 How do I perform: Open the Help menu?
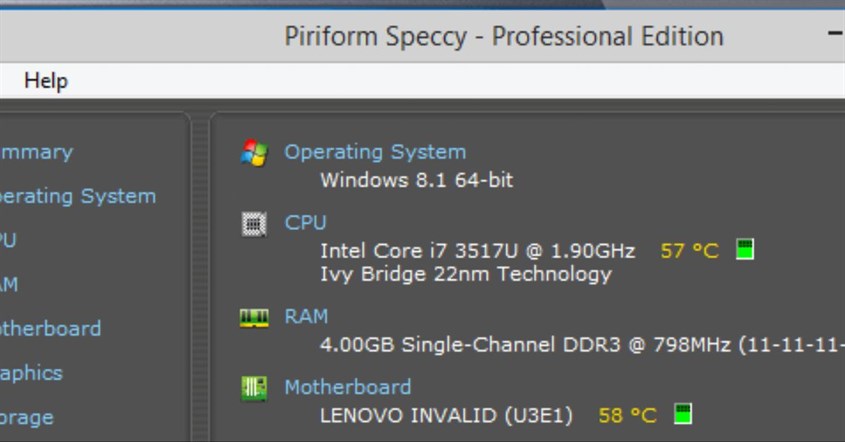46,81
